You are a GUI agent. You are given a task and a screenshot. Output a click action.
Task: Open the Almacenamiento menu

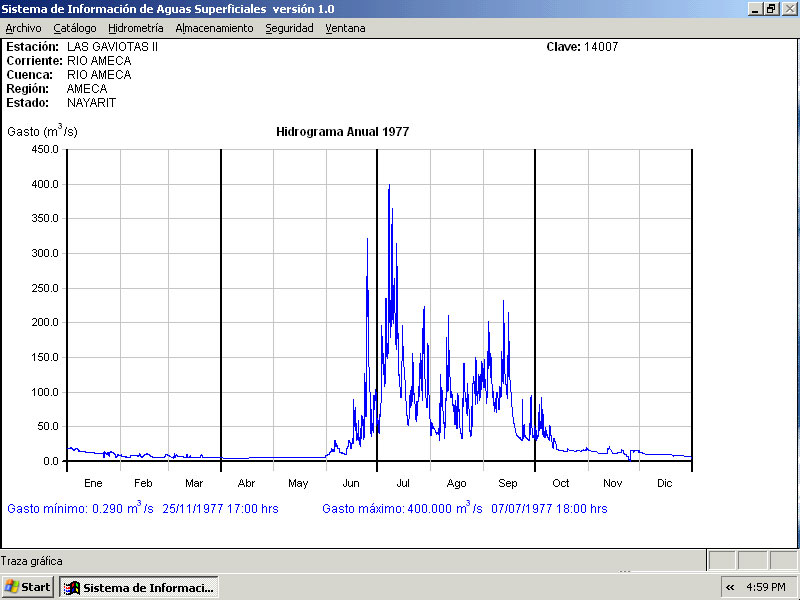point(214,28)
